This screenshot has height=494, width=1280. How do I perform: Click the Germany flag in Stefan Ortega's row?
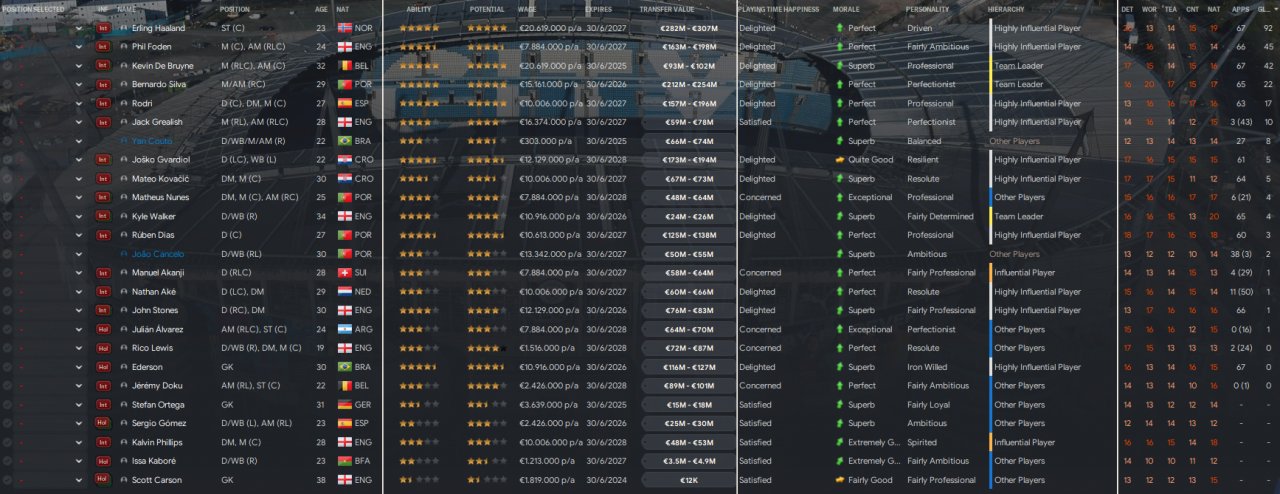point(346,405)
